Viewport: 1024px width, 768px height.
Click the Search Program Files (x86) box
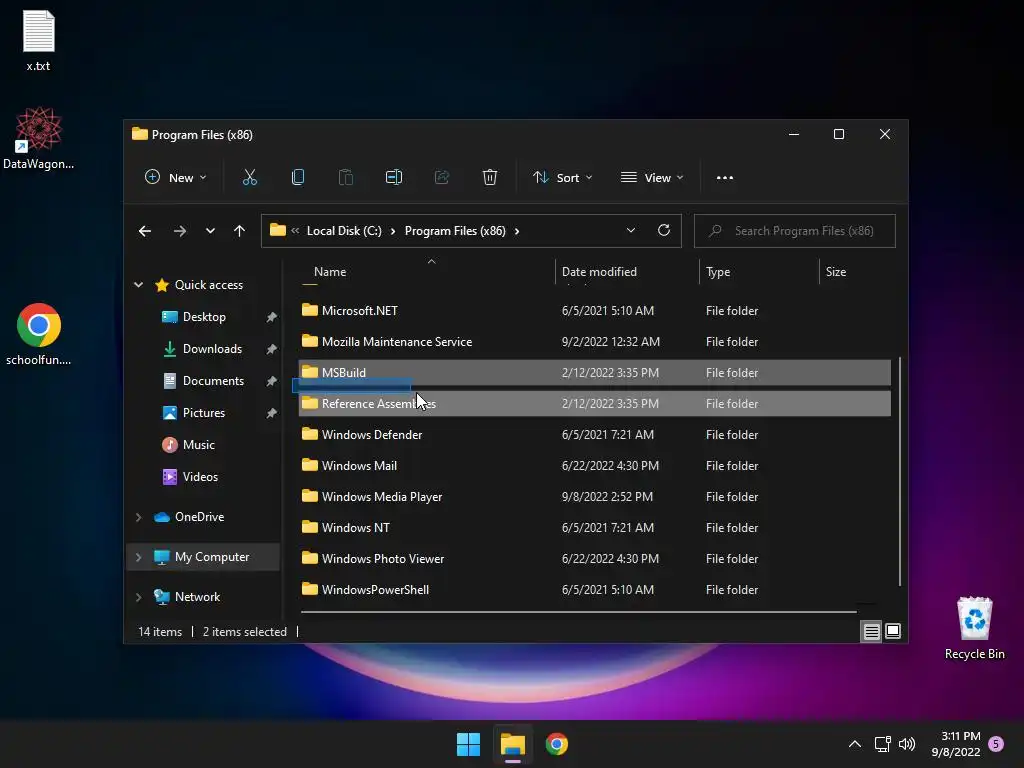click(794, 231)
